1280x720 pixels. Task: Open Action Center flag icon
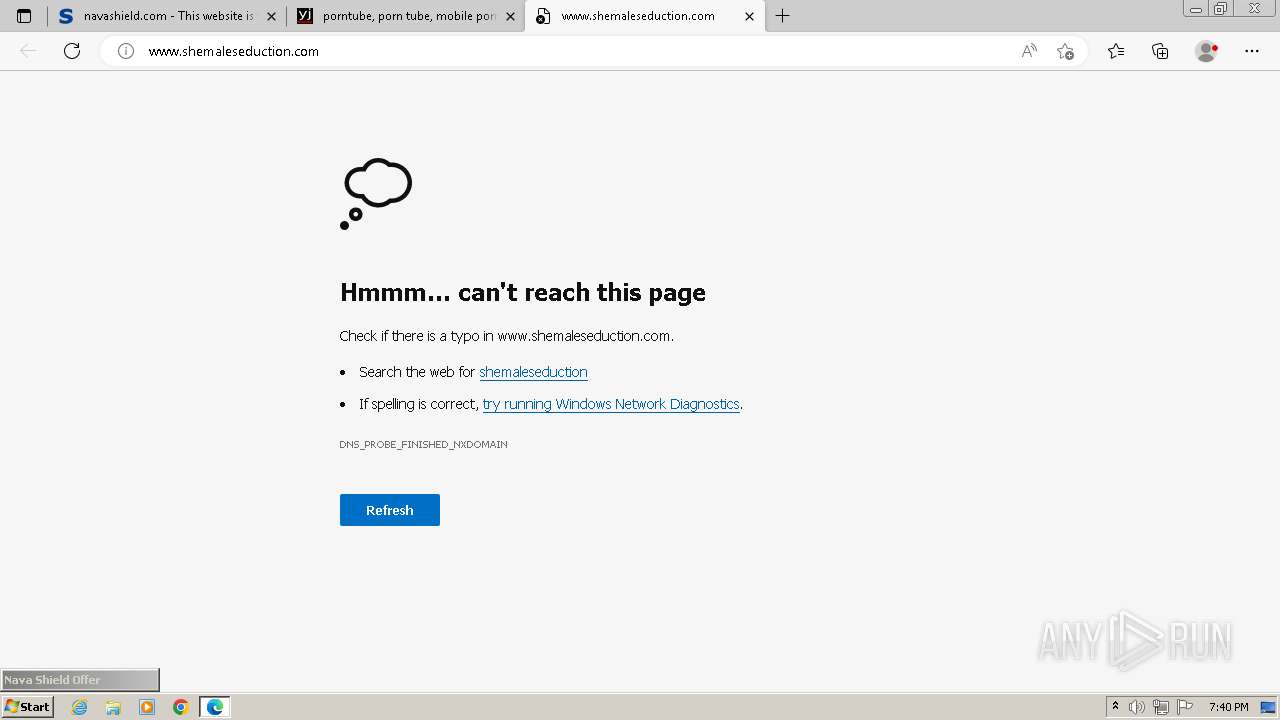(x=1185, y=707)
